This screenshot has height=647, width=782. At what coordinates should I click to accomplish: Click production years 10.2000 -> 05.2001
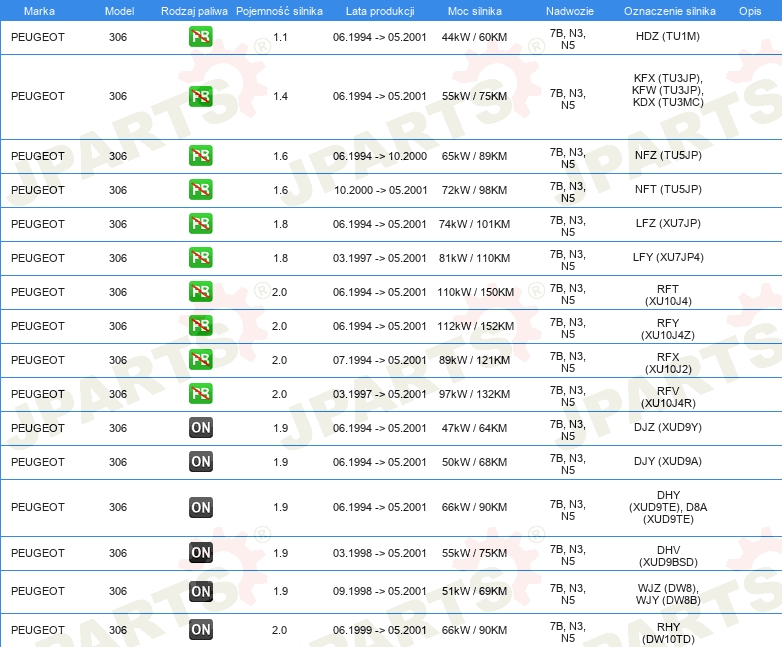point(381,190)
